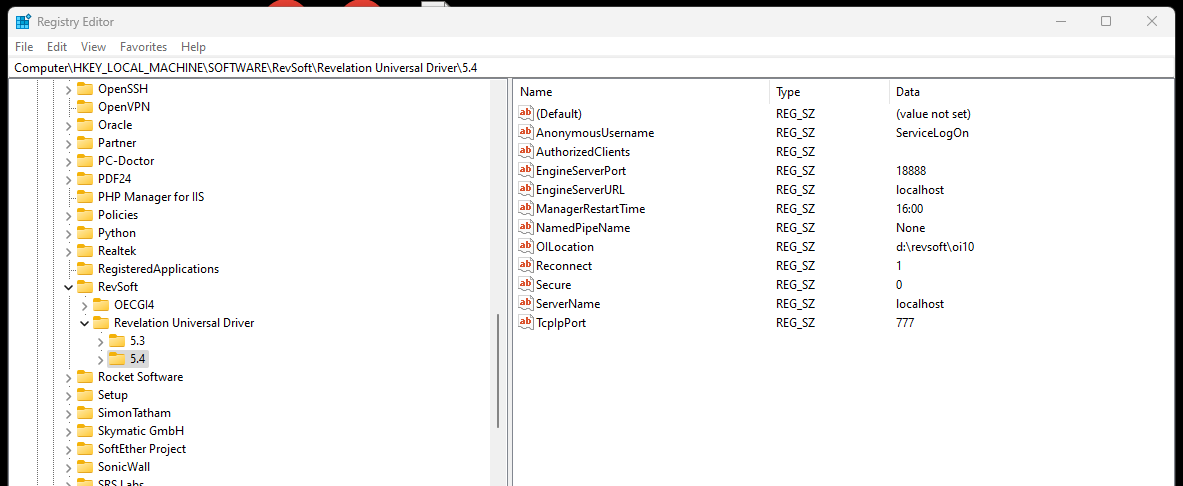Click the 16:00 restart time value

coord(909,209)
